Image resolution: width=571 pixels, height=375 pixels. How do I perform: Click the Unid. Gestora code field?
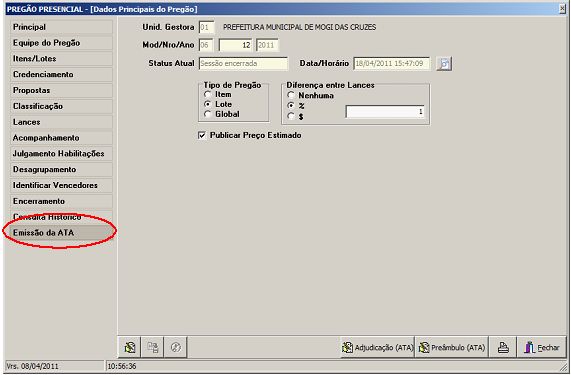tap(206, 27)
